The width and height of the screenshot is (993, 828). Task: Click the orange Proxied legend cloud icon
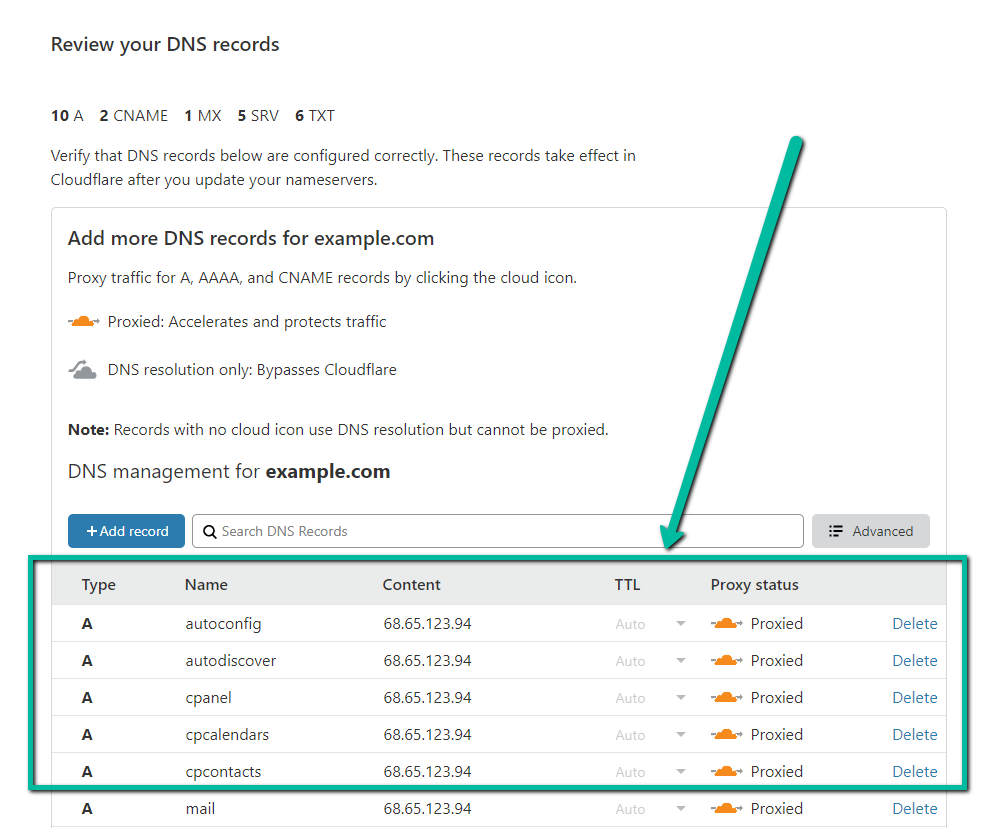pos(84,321)
